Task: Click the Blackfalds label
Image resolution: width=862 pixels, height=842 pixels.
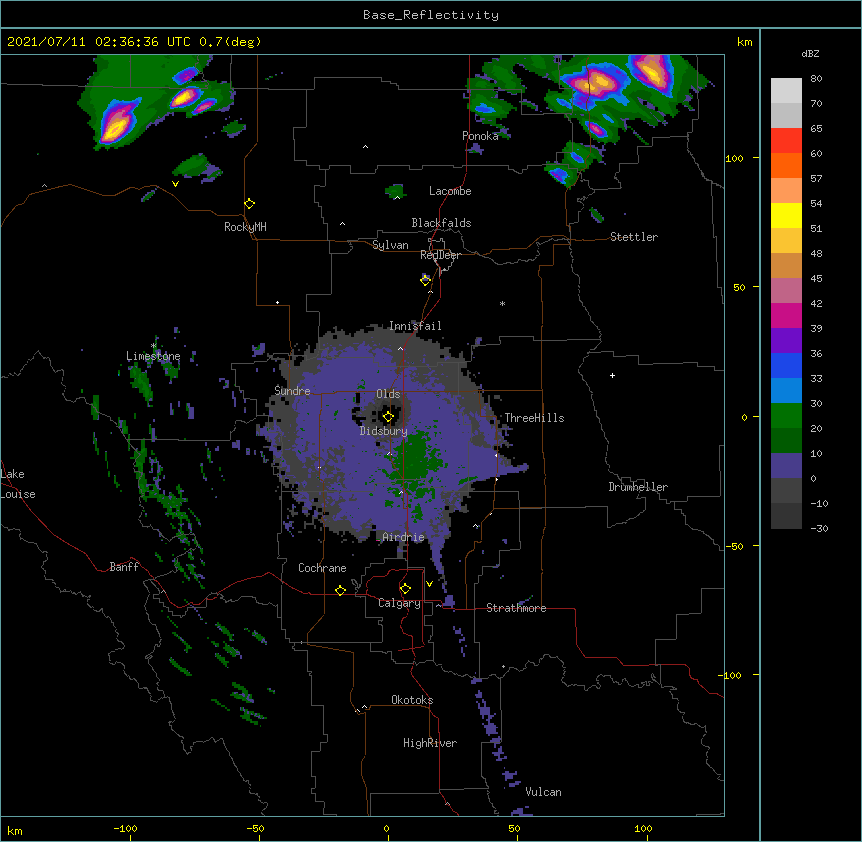Action: [x=441, y=223]
